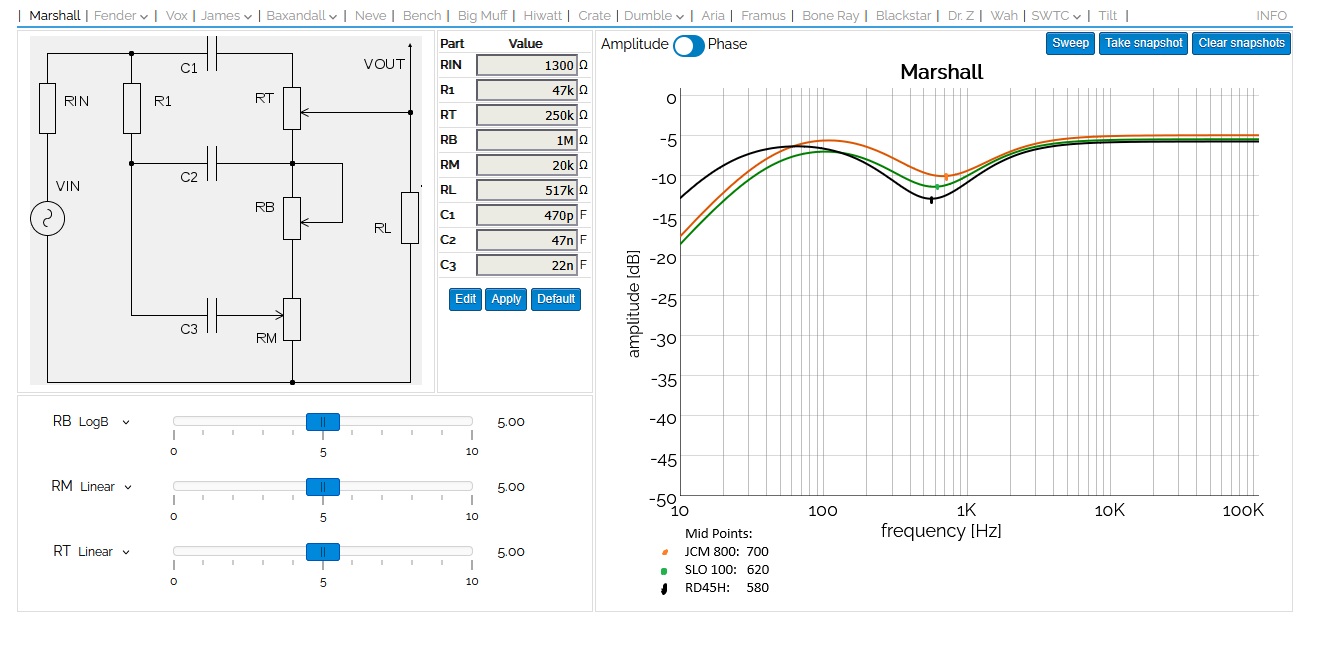
Task: Switch to the Big Muff tone stack
Action: click(482, 16)
